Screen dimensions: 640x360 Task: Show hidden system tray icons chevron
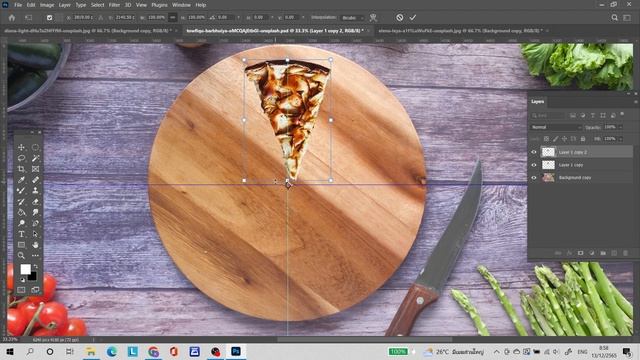pyautogui.click(x=496, y=351)
